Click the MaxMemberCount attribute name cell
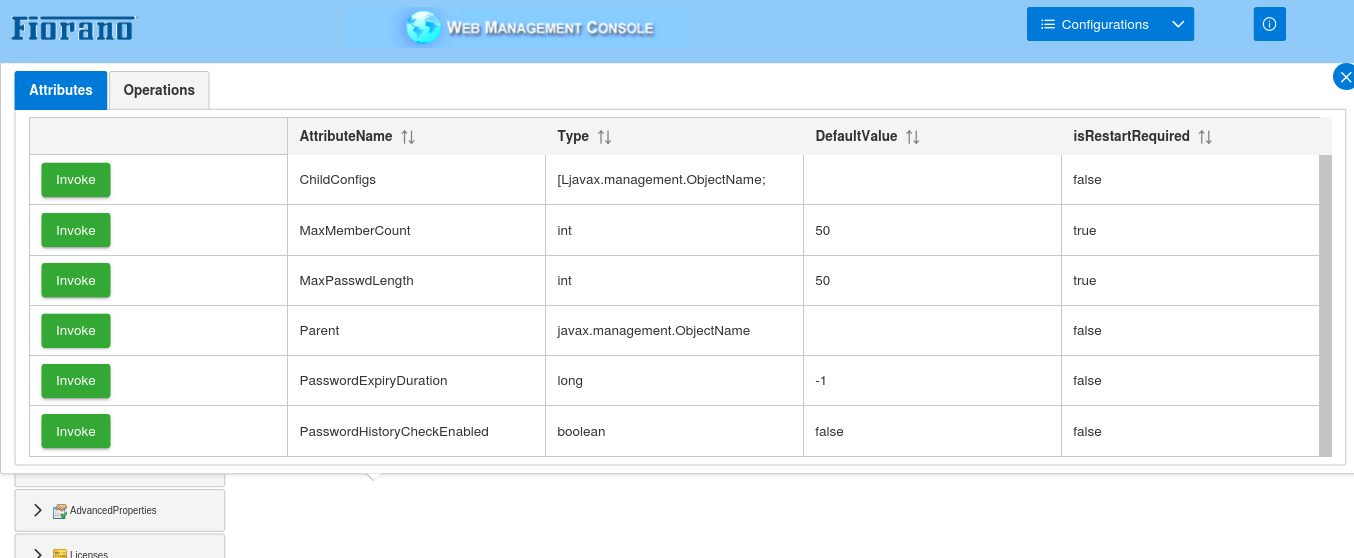 tap(416, 230)
